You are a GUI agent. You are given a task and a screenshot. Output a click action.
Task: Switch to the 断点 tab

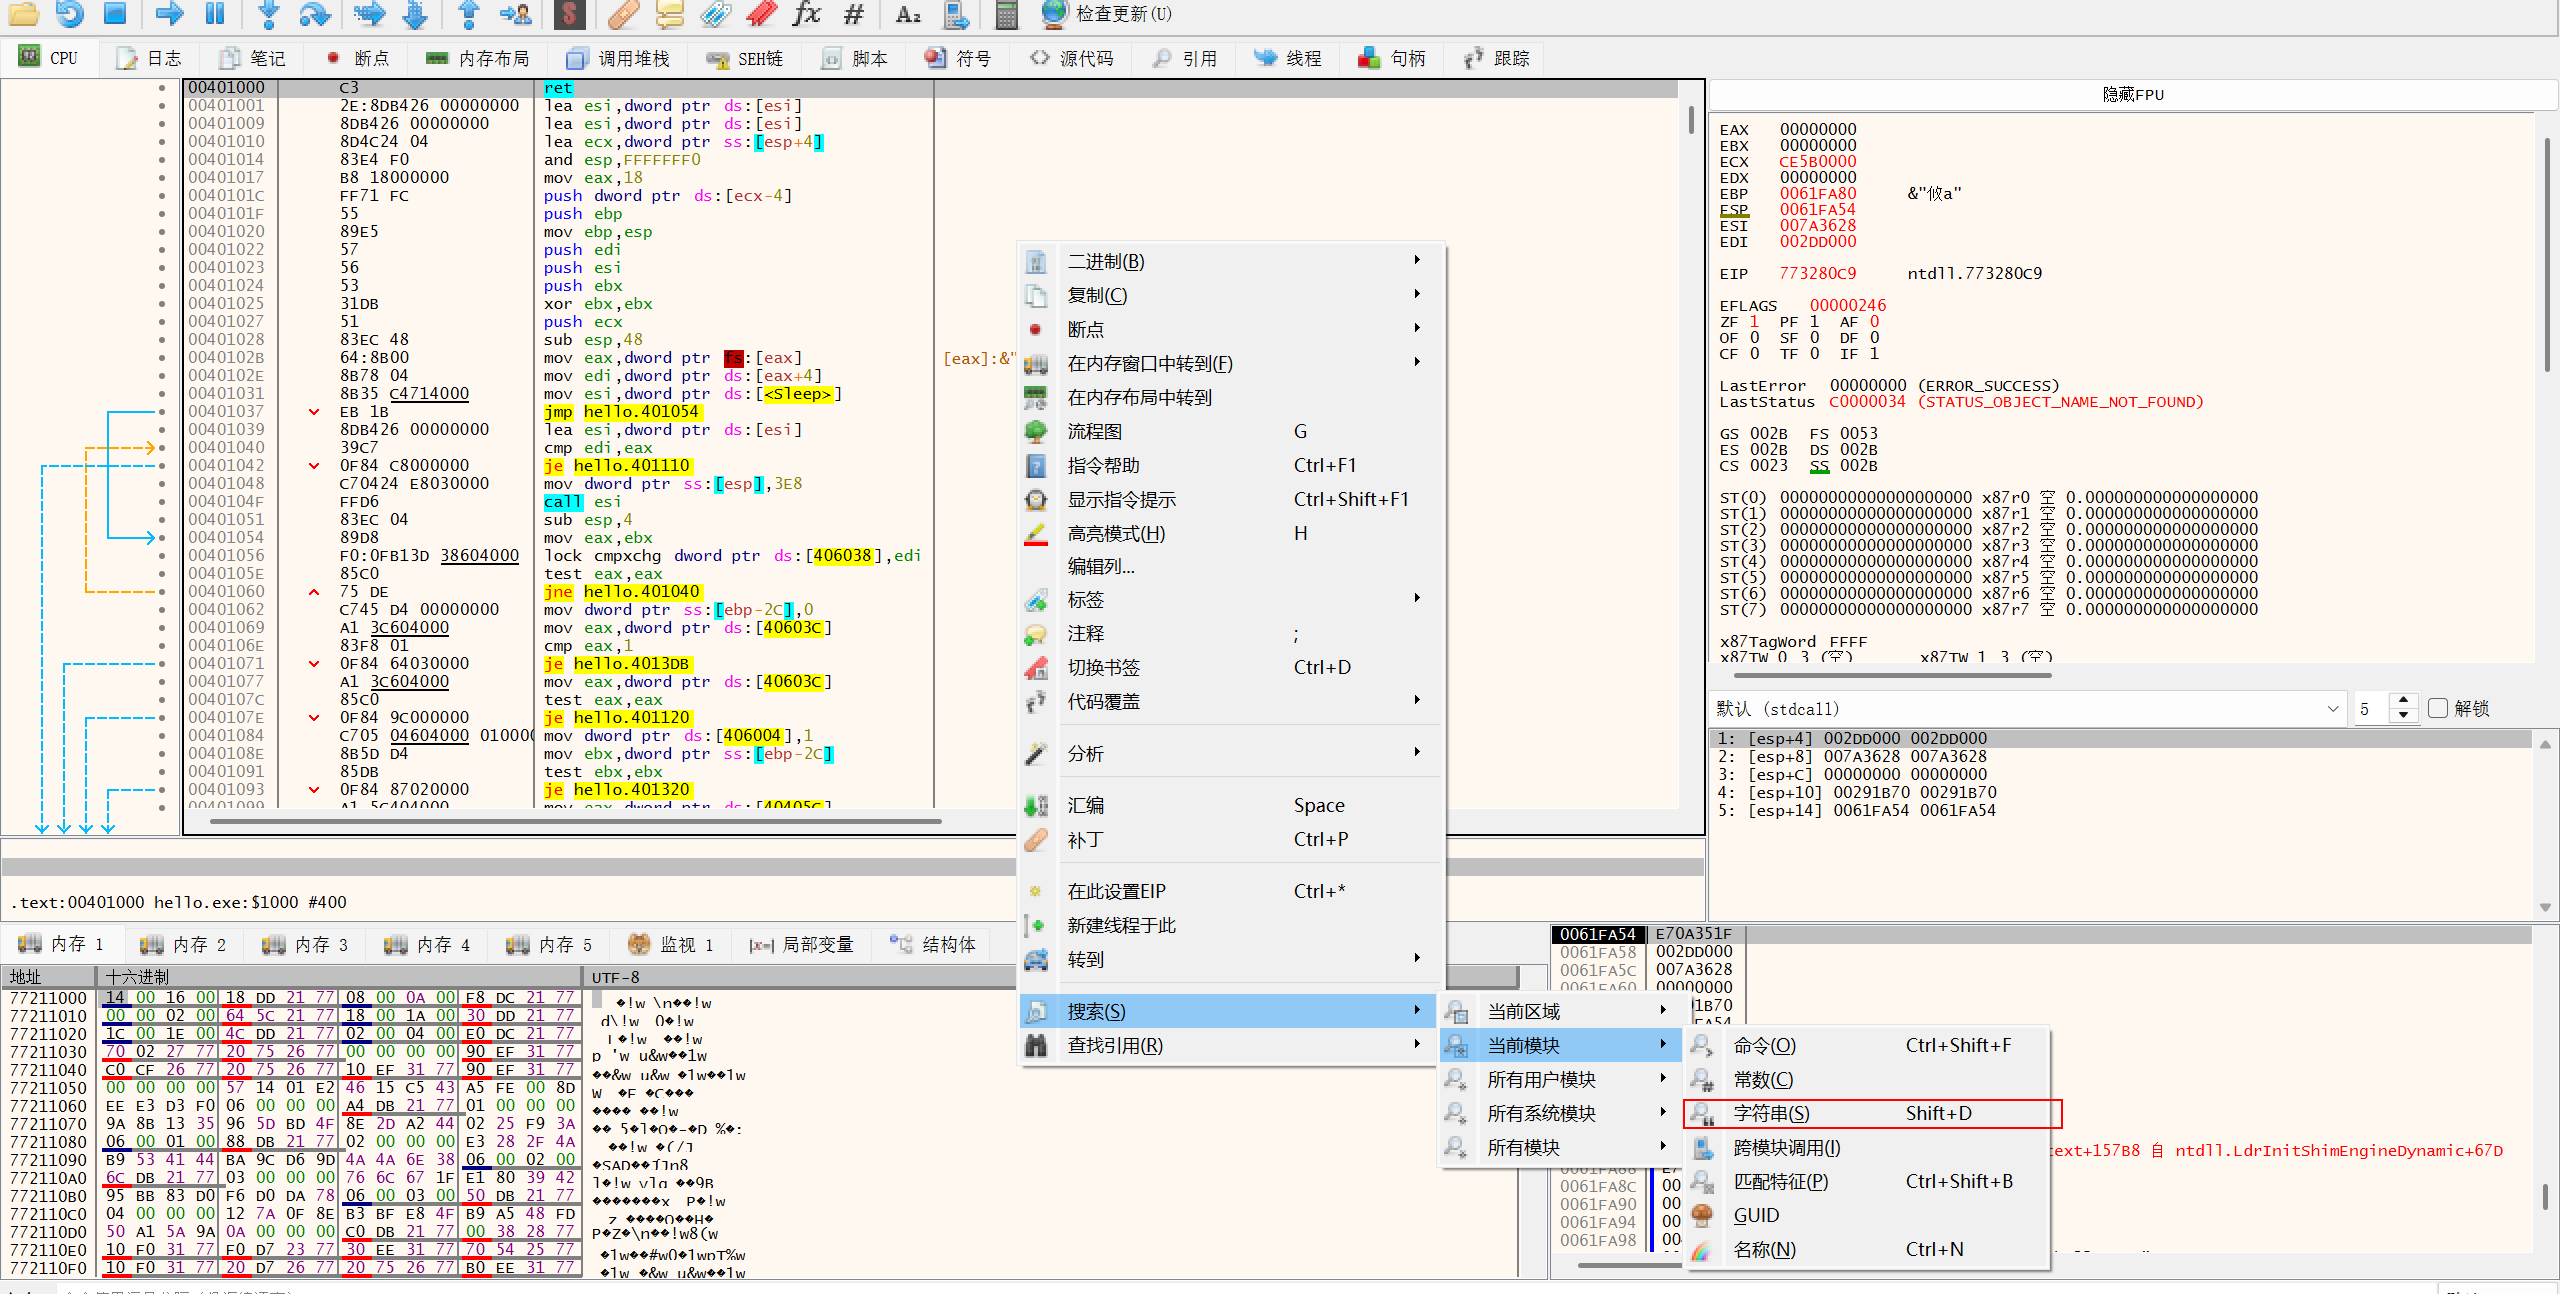(x=359, y=58)
